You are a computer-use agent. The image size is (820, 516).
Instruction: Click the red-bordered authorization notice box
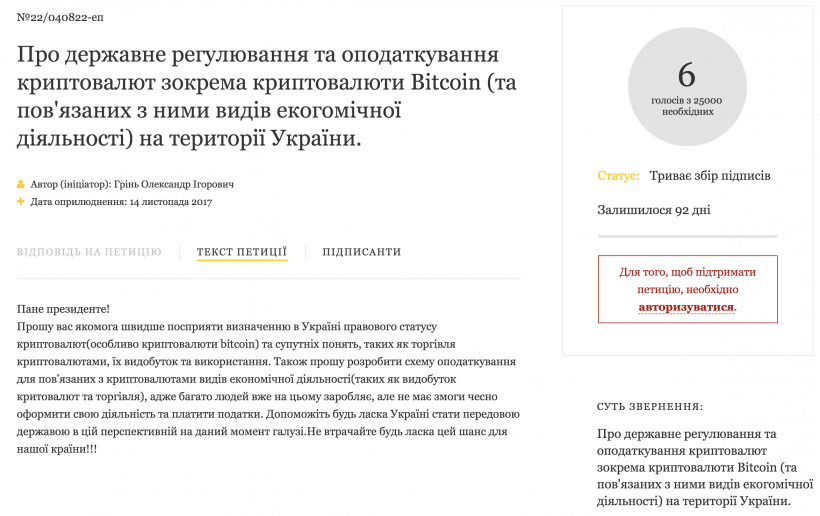click(687, 289)
